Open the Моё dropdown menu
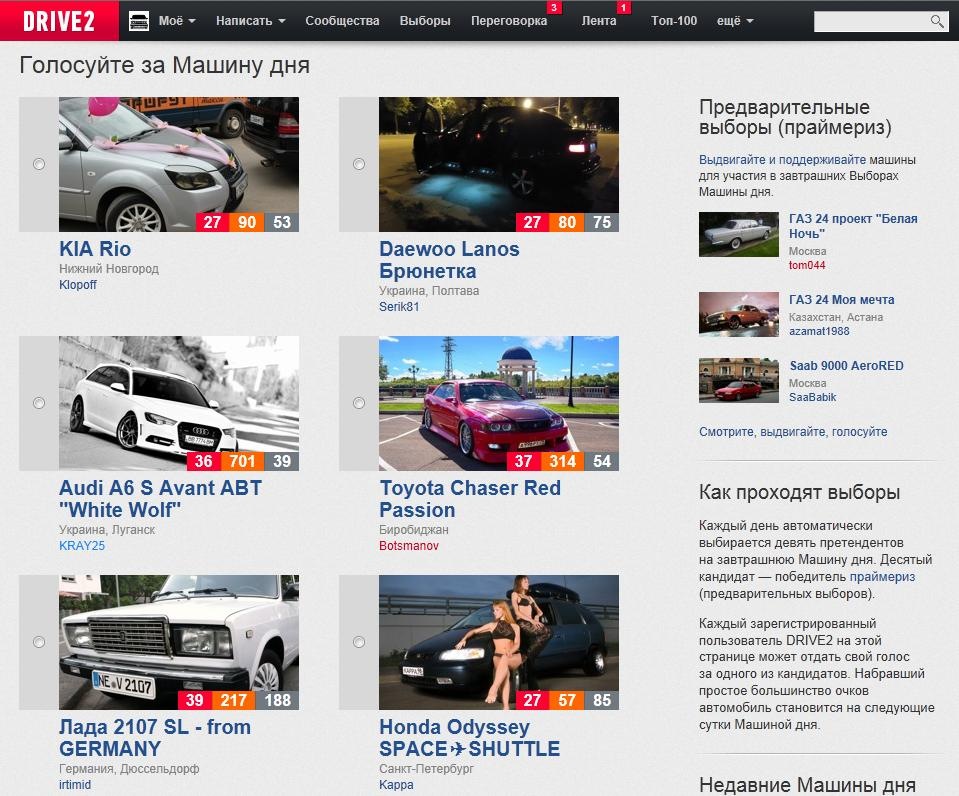The height and width of the screenshot is (796, 959). coord(172,19)
